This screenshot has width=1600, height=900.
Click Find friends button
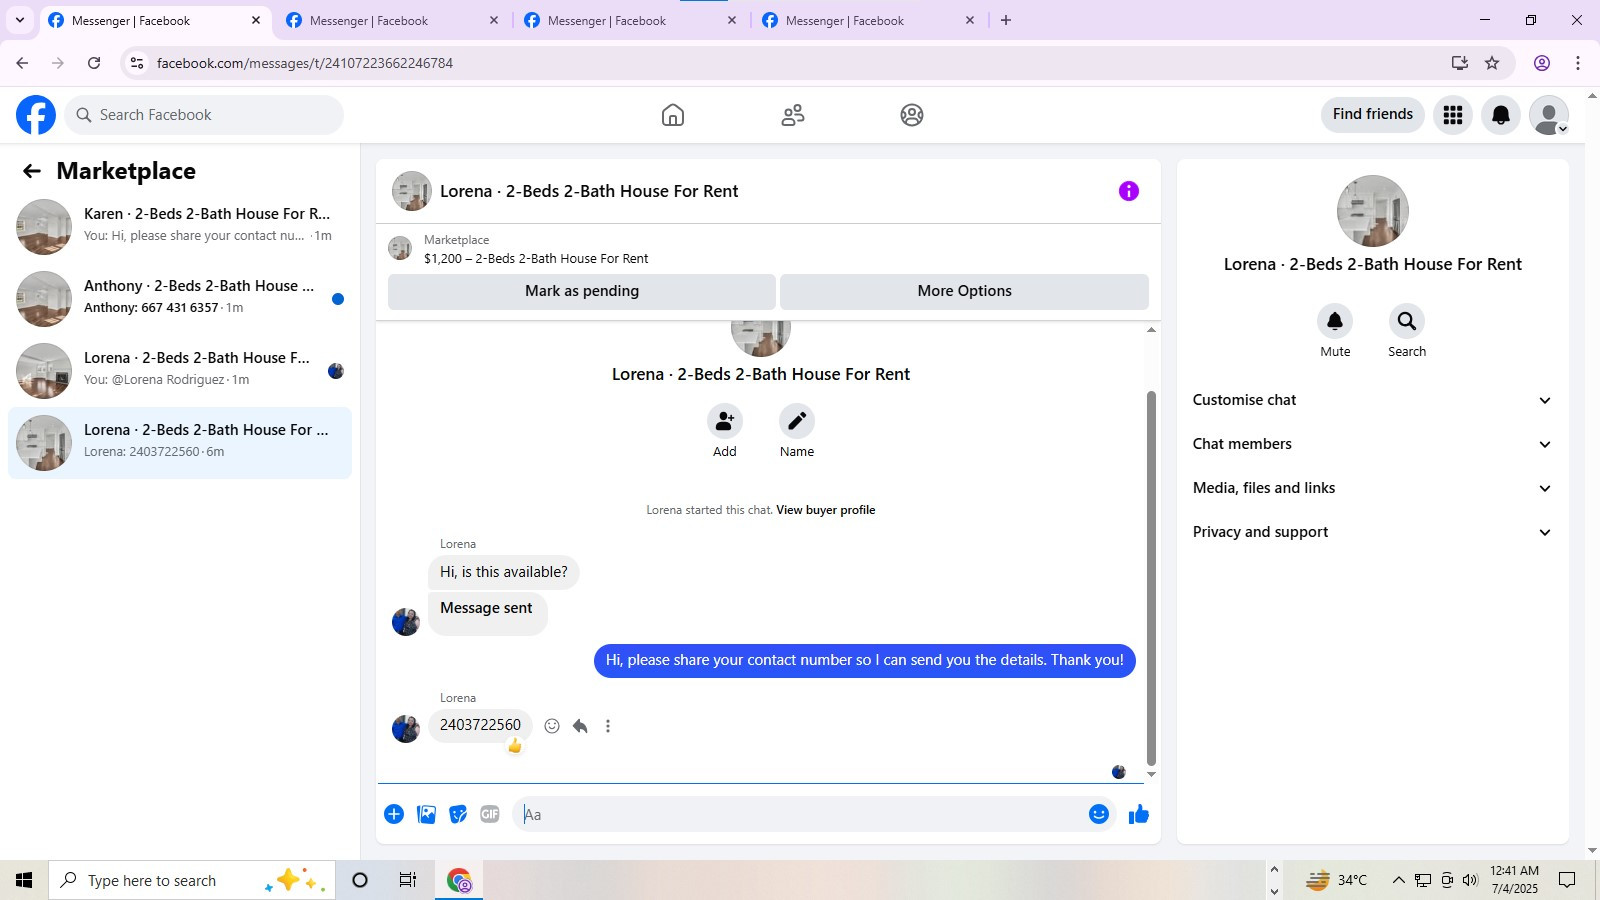pyautogui.click(x=1373, y=114)
